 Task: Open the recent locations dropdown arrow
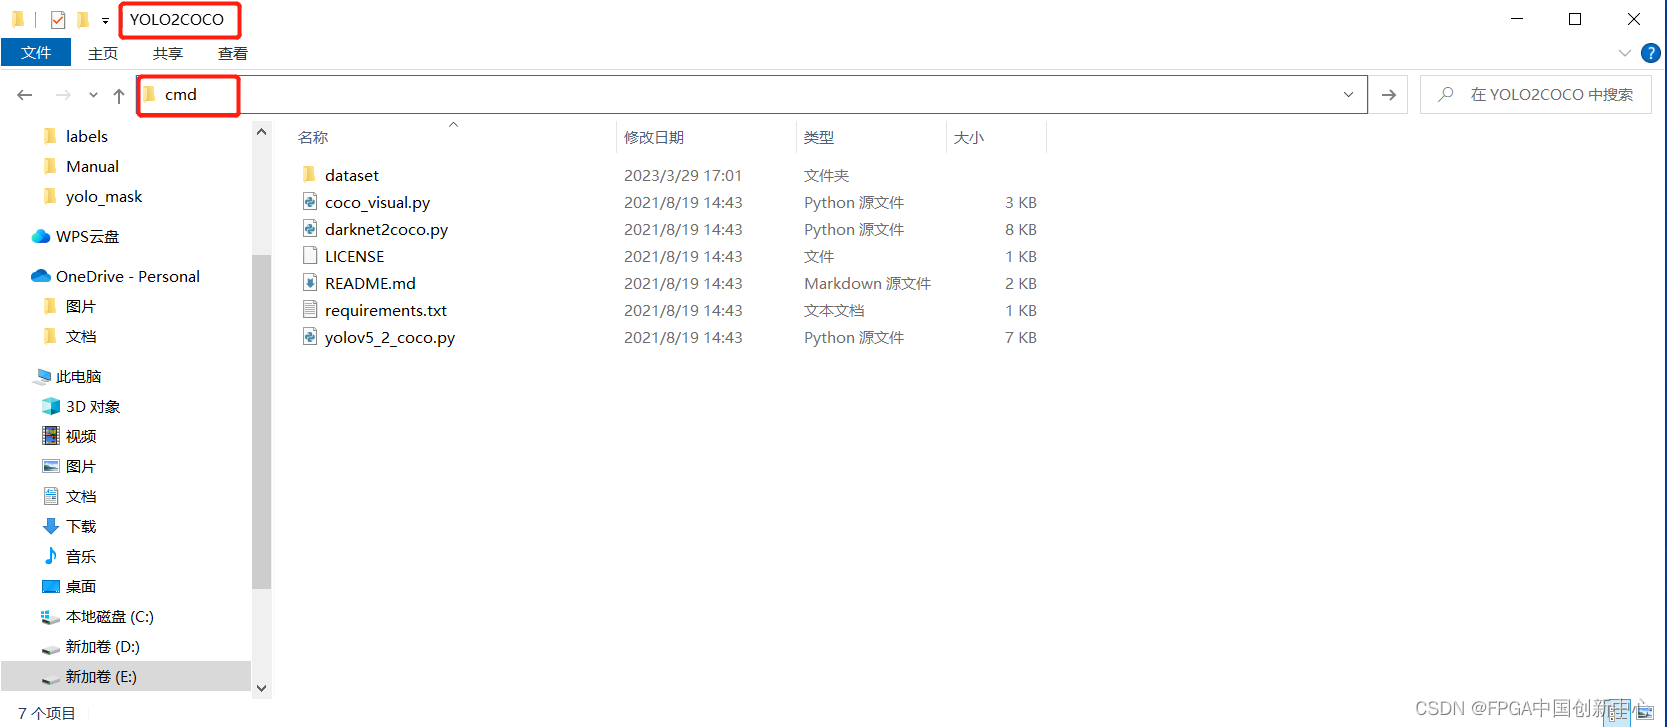[93, 95]
